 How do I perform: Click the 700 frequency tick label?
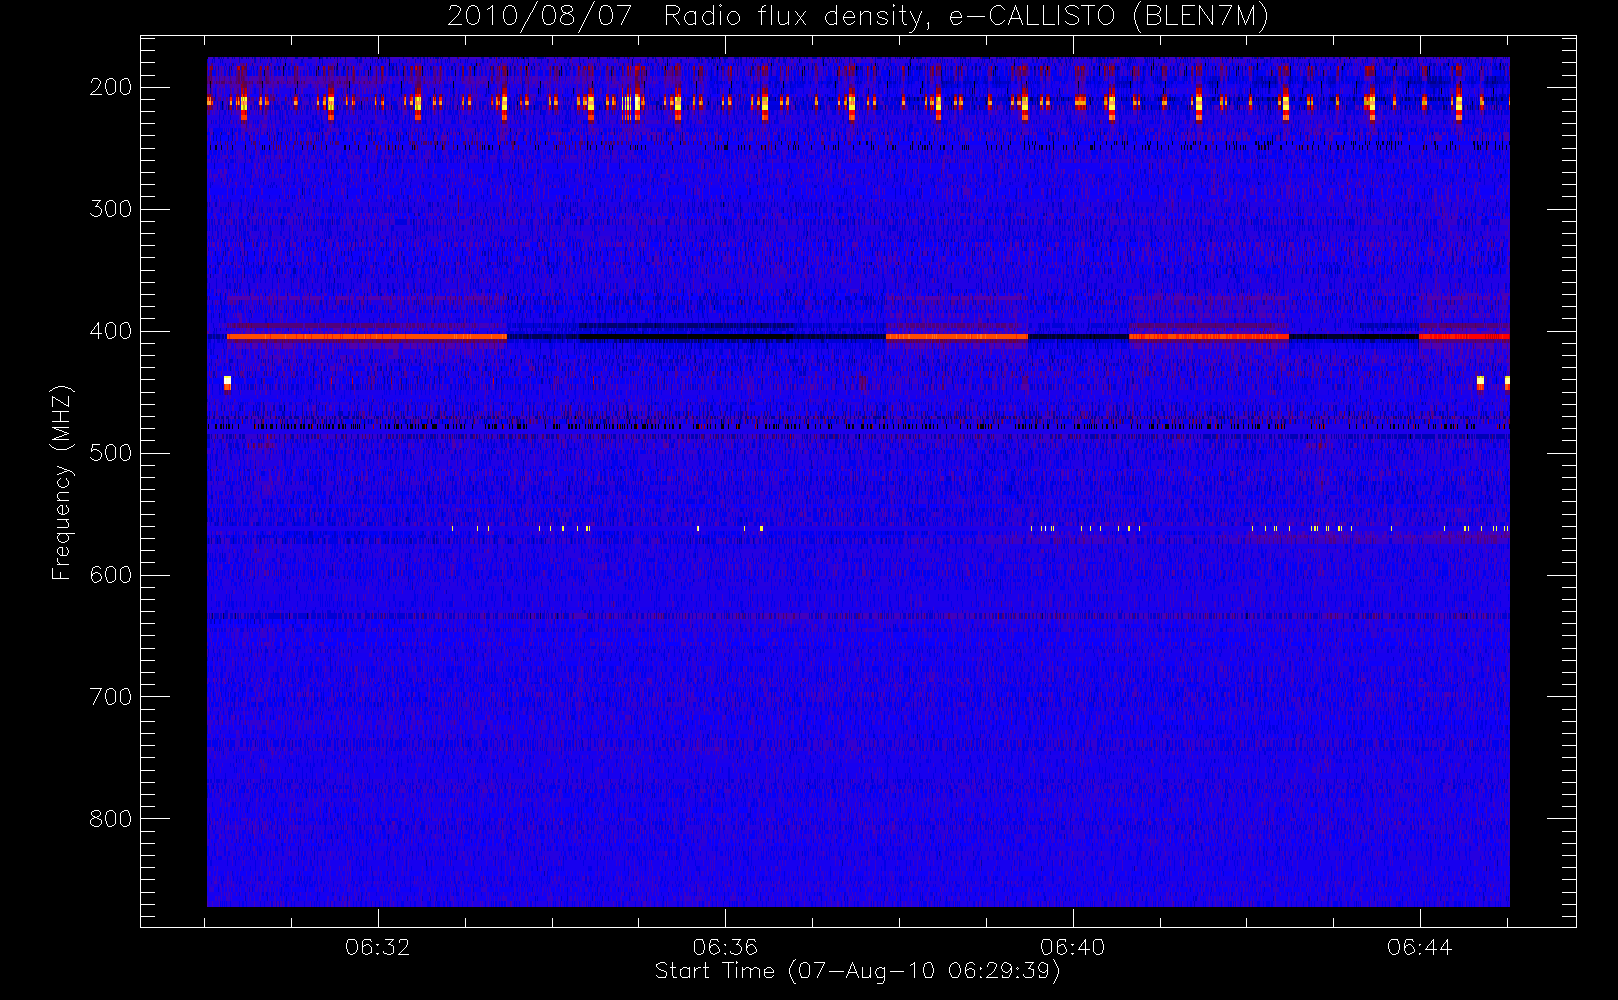tap(111, 697)
